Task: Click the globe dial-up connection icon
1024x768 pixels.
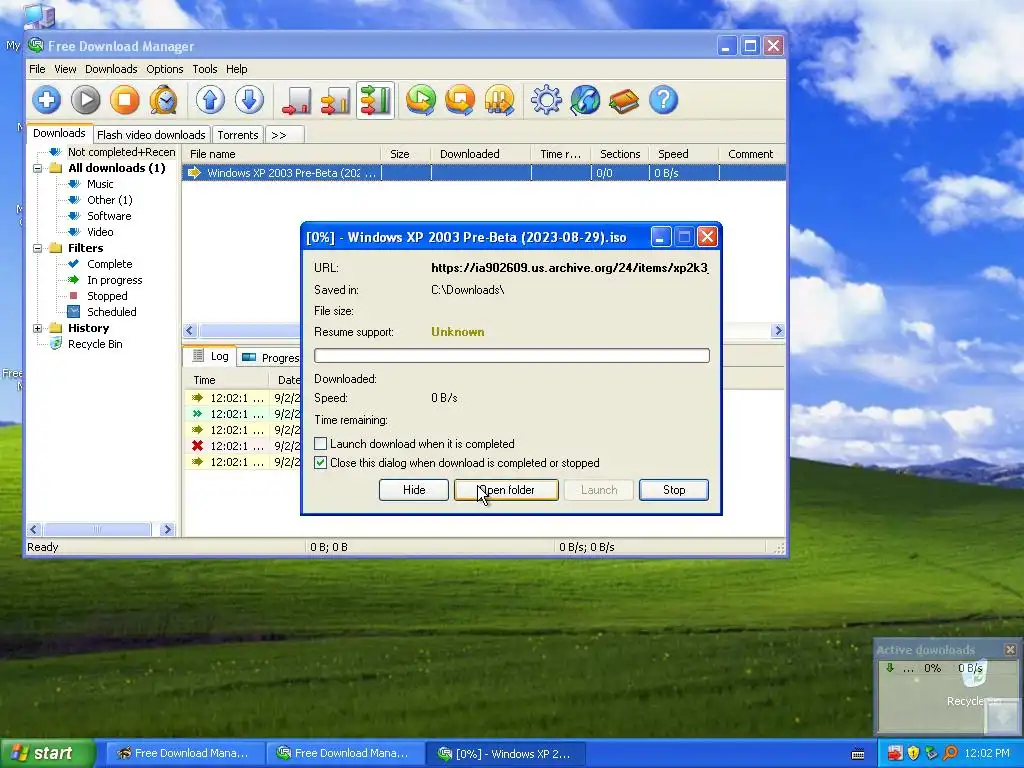Action: 585,100
